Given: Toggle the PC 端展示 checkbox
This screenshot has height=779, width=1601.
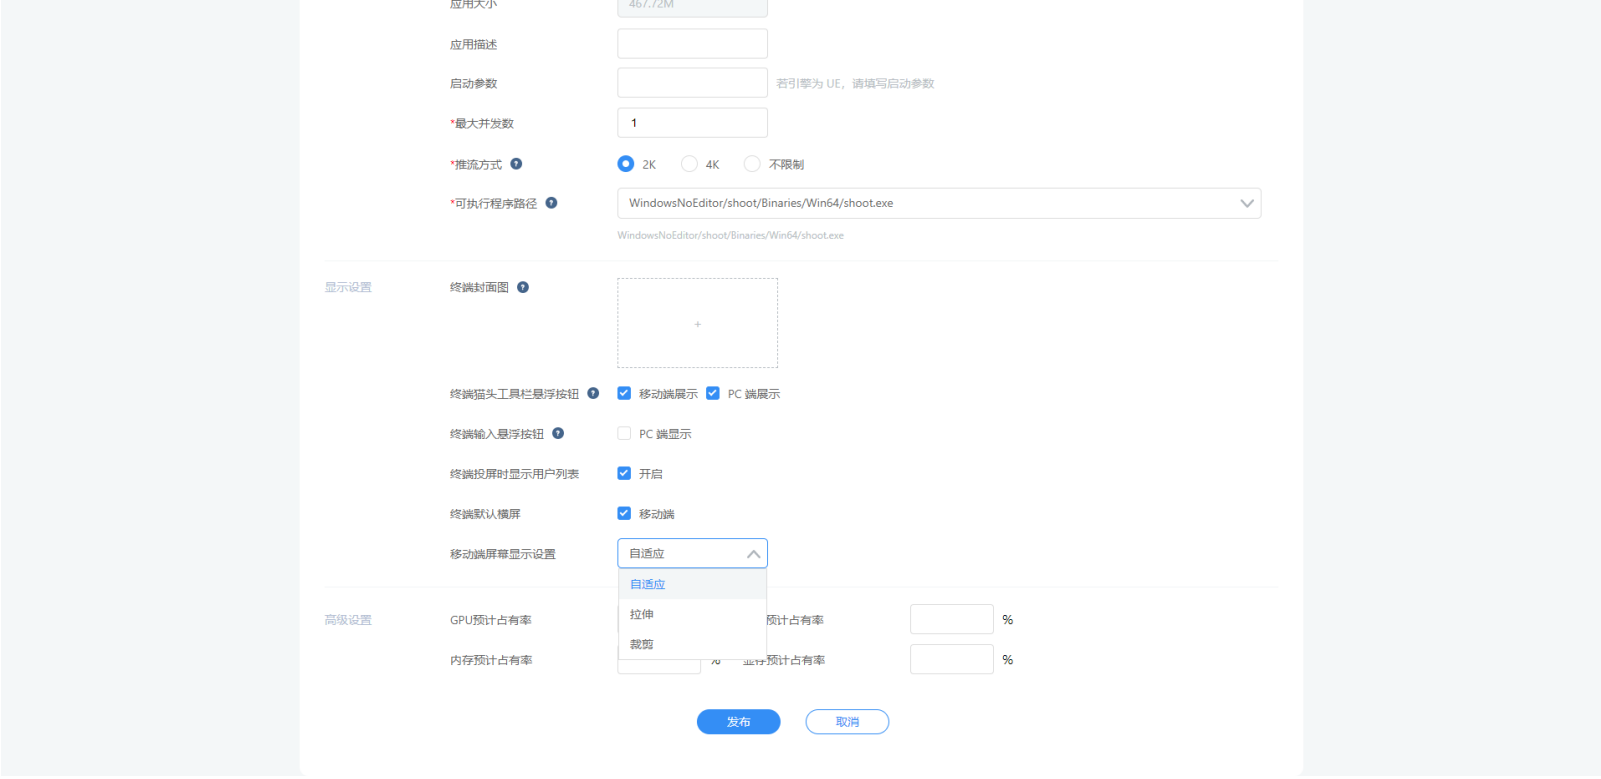Looking at the screenshot, I should 713,393.
